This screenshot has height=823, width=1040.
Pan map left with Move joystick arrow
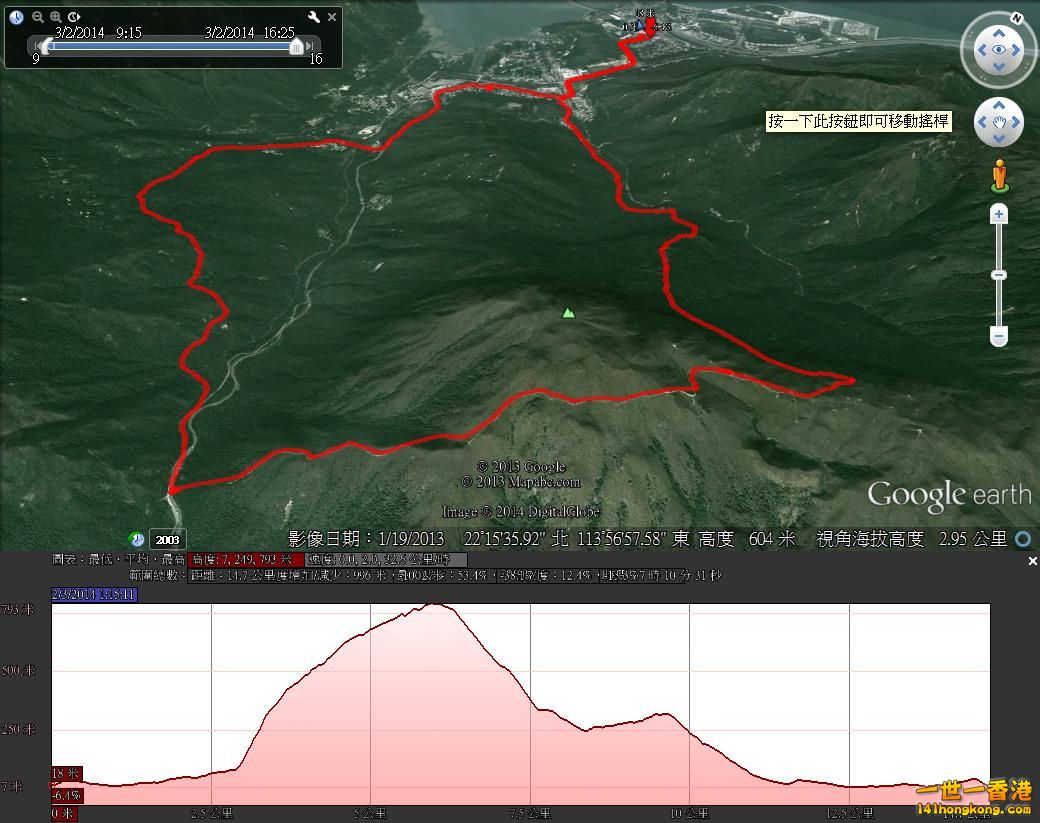(981, 123)
